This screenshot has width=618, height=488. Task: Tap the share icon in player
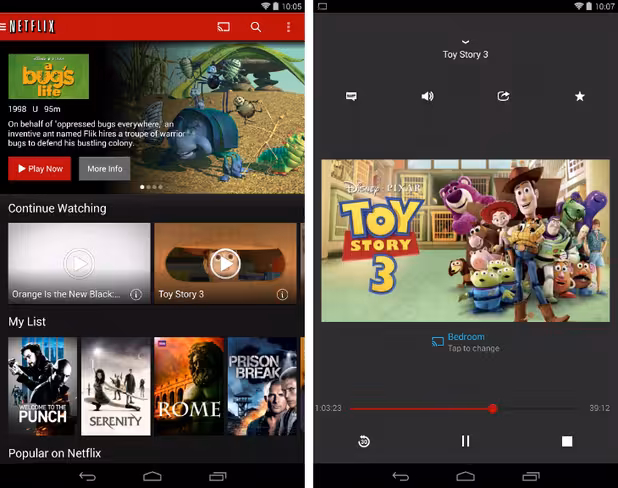503,96
